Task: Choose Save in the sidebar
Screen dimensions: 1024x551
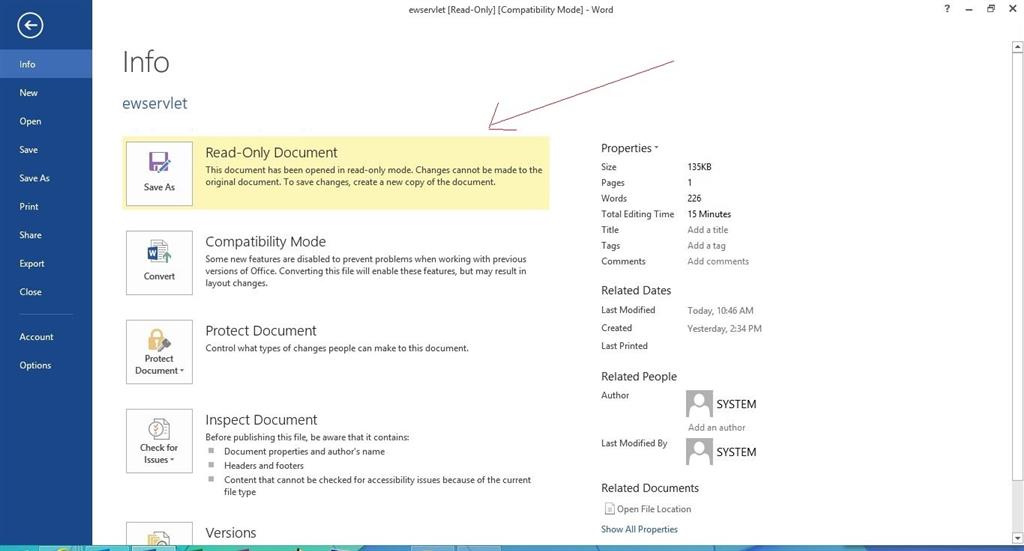Action: (x=46, y=150)
